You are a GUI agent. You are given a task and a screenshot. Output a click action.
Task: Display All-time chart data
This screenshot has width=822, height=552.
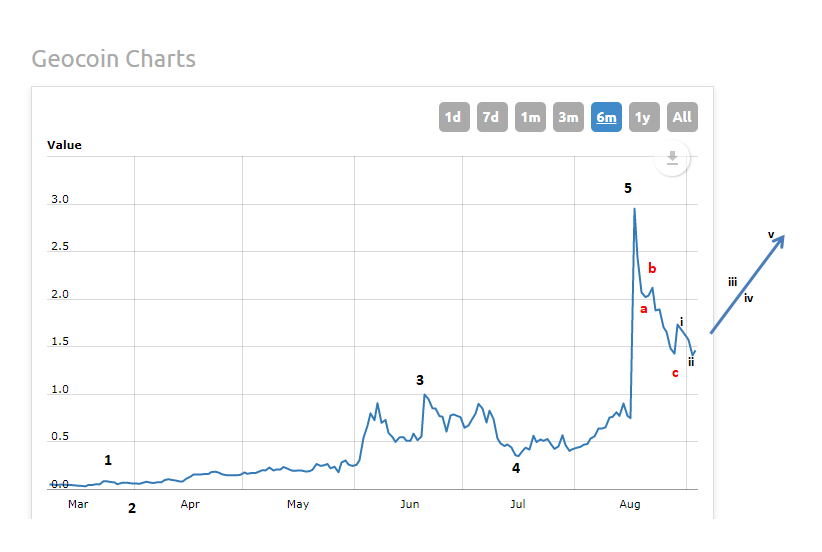[682, 117]
